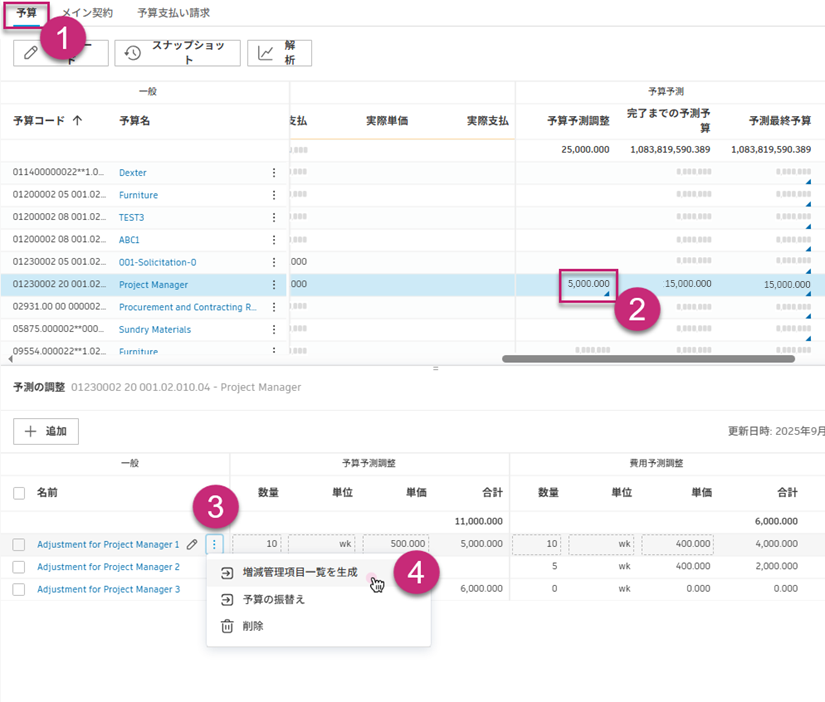Check Adjustment for Project Manager 1 checkbox
The width and height of the screenshot is (825, 702).
[x=19, y=545]
